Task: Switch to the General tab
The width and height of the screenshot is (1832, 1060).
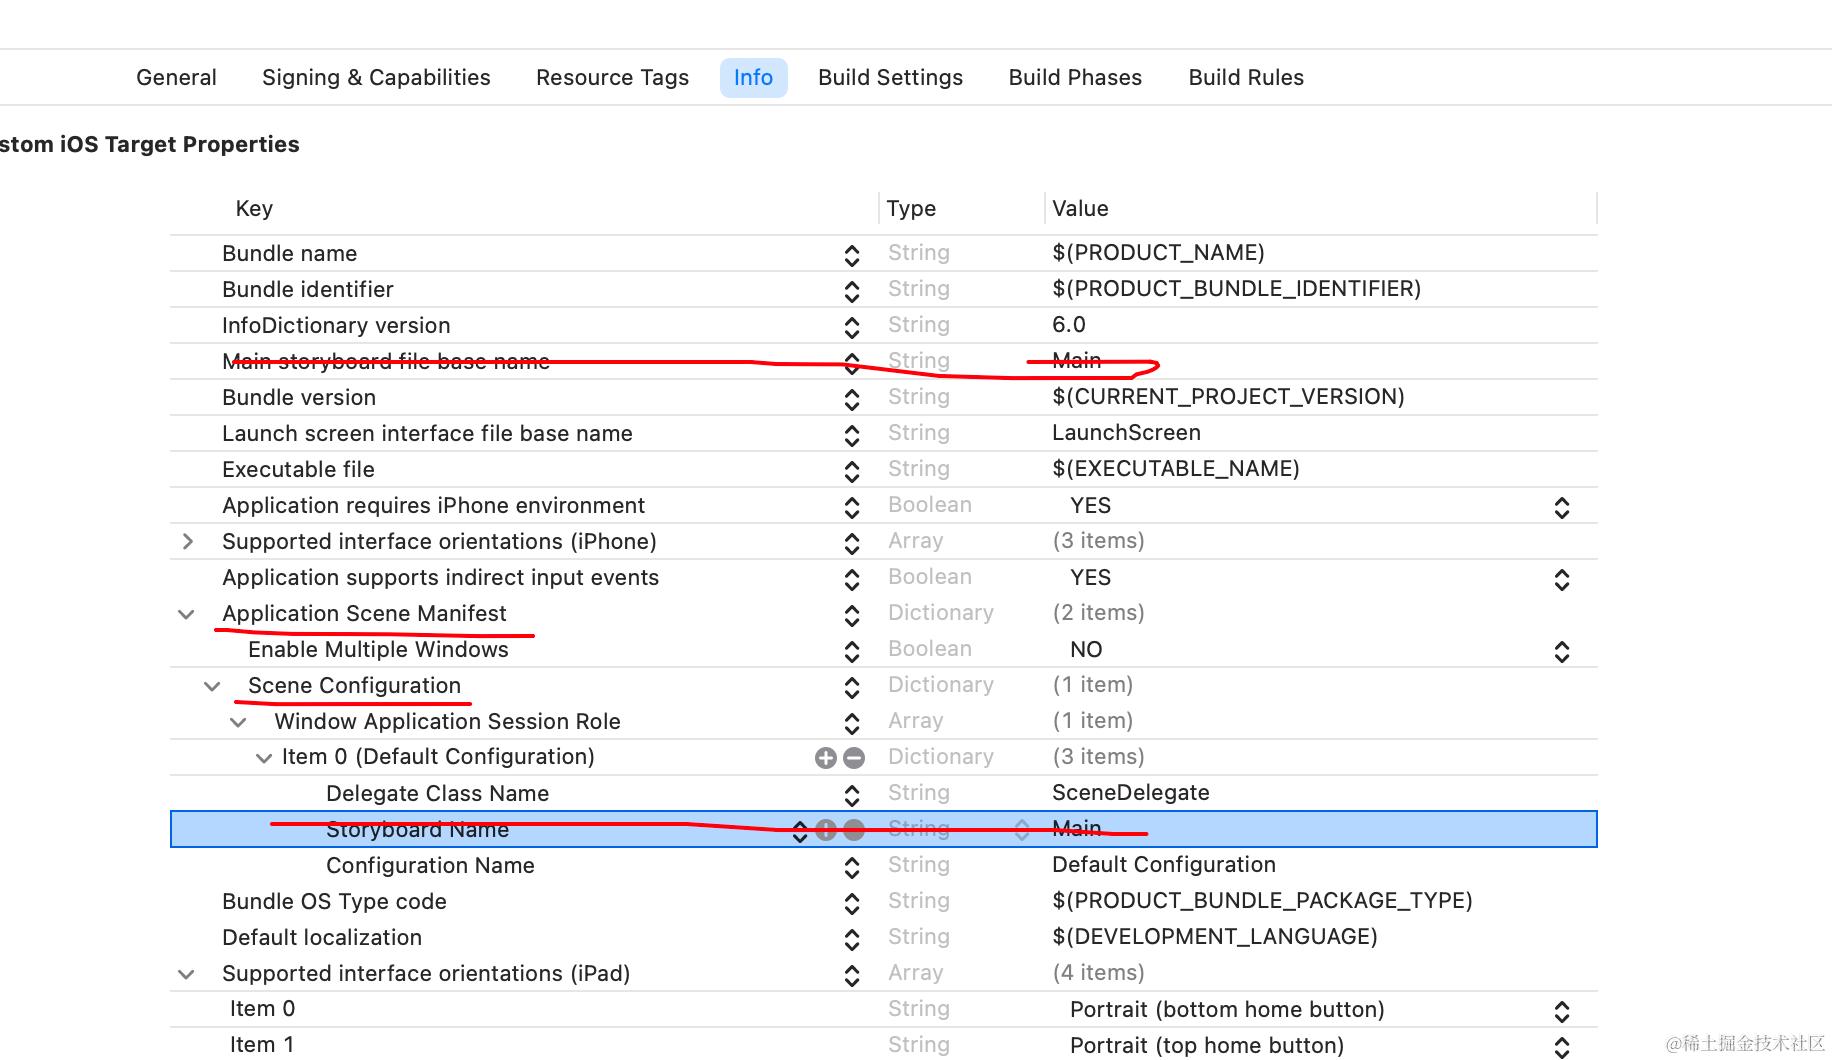Action: (x=176, y=78)
